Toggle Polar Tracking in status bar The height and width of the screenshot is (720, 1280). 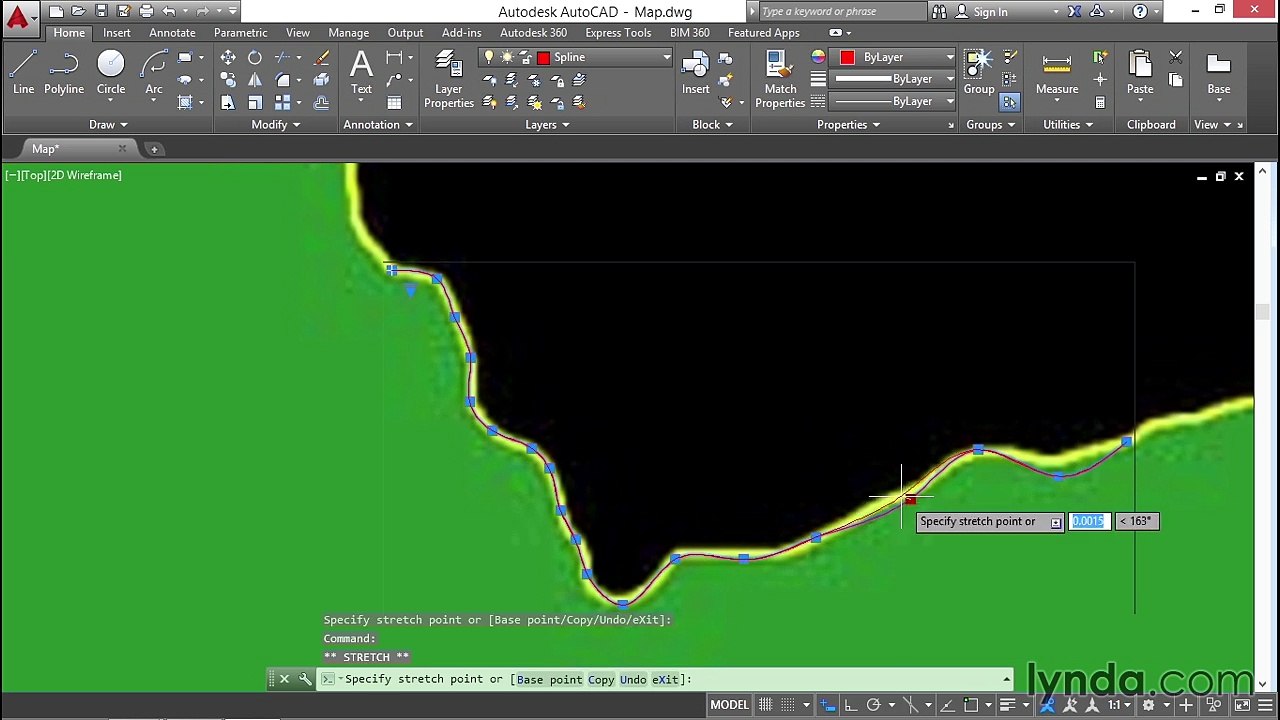873,705
